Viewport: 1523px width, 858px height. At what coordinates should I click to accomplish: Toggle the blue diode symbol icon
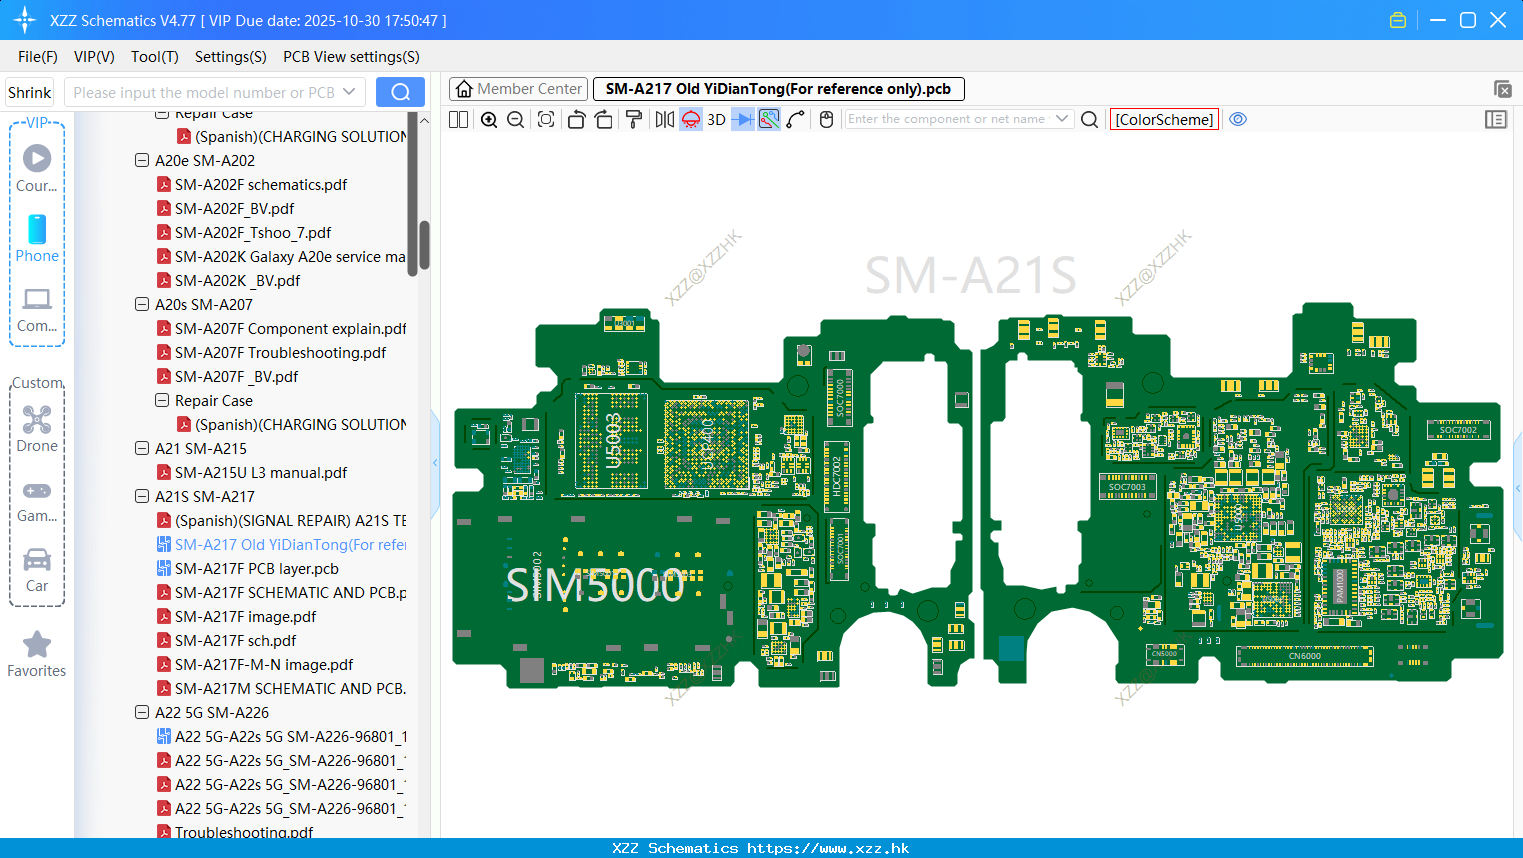(x=743, y=119)
